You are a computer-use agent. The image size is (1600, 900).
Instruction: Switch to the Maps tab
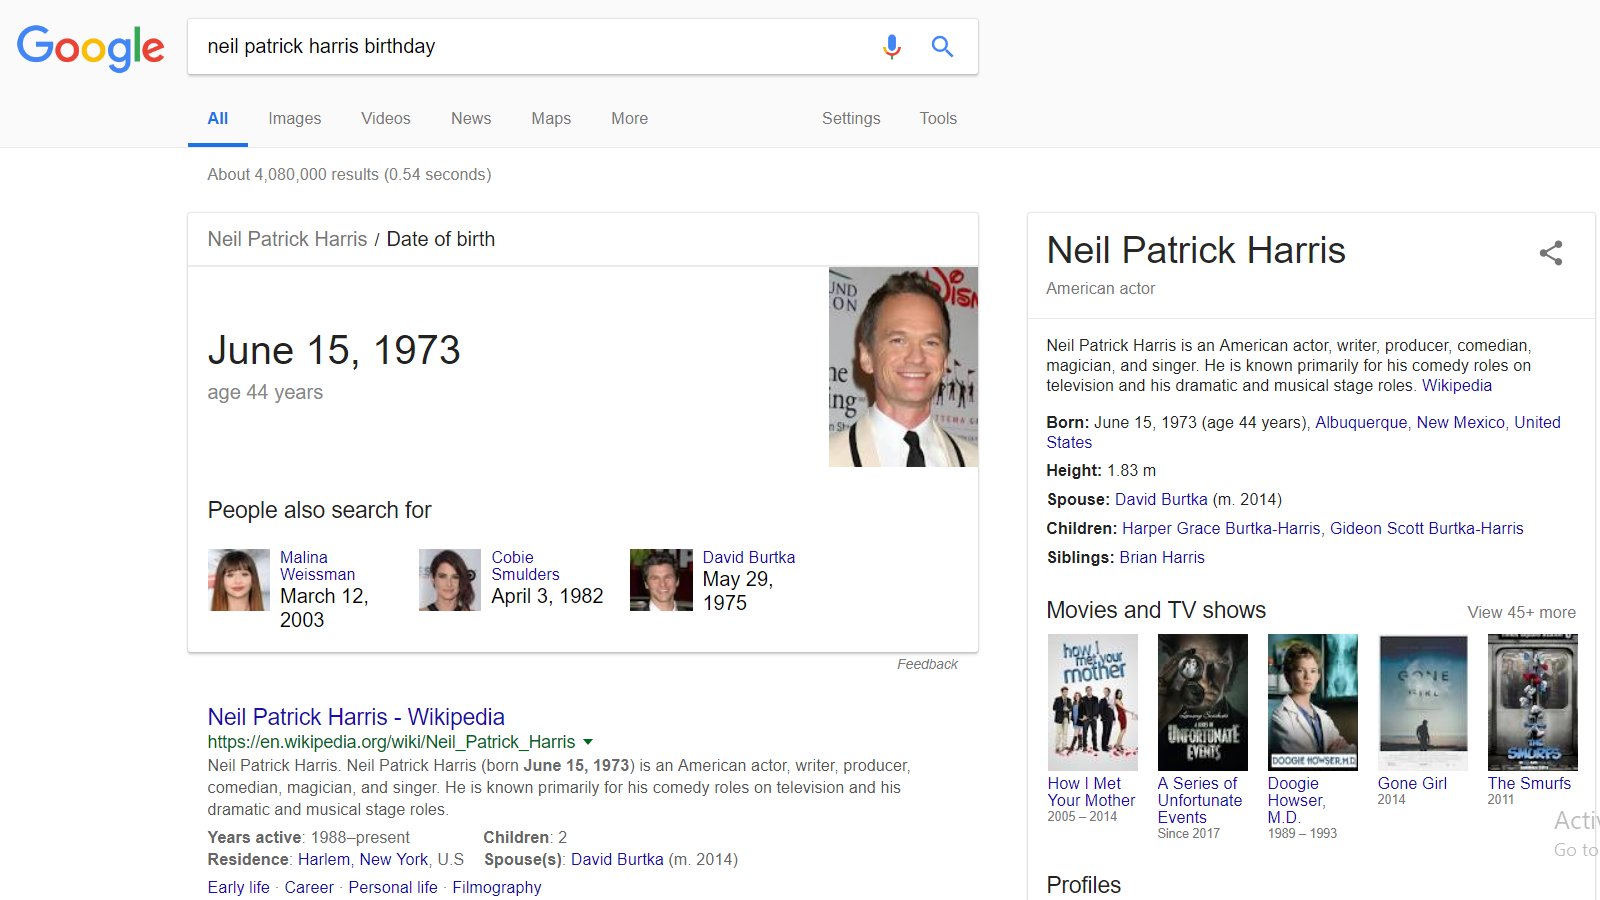(551, 118)
